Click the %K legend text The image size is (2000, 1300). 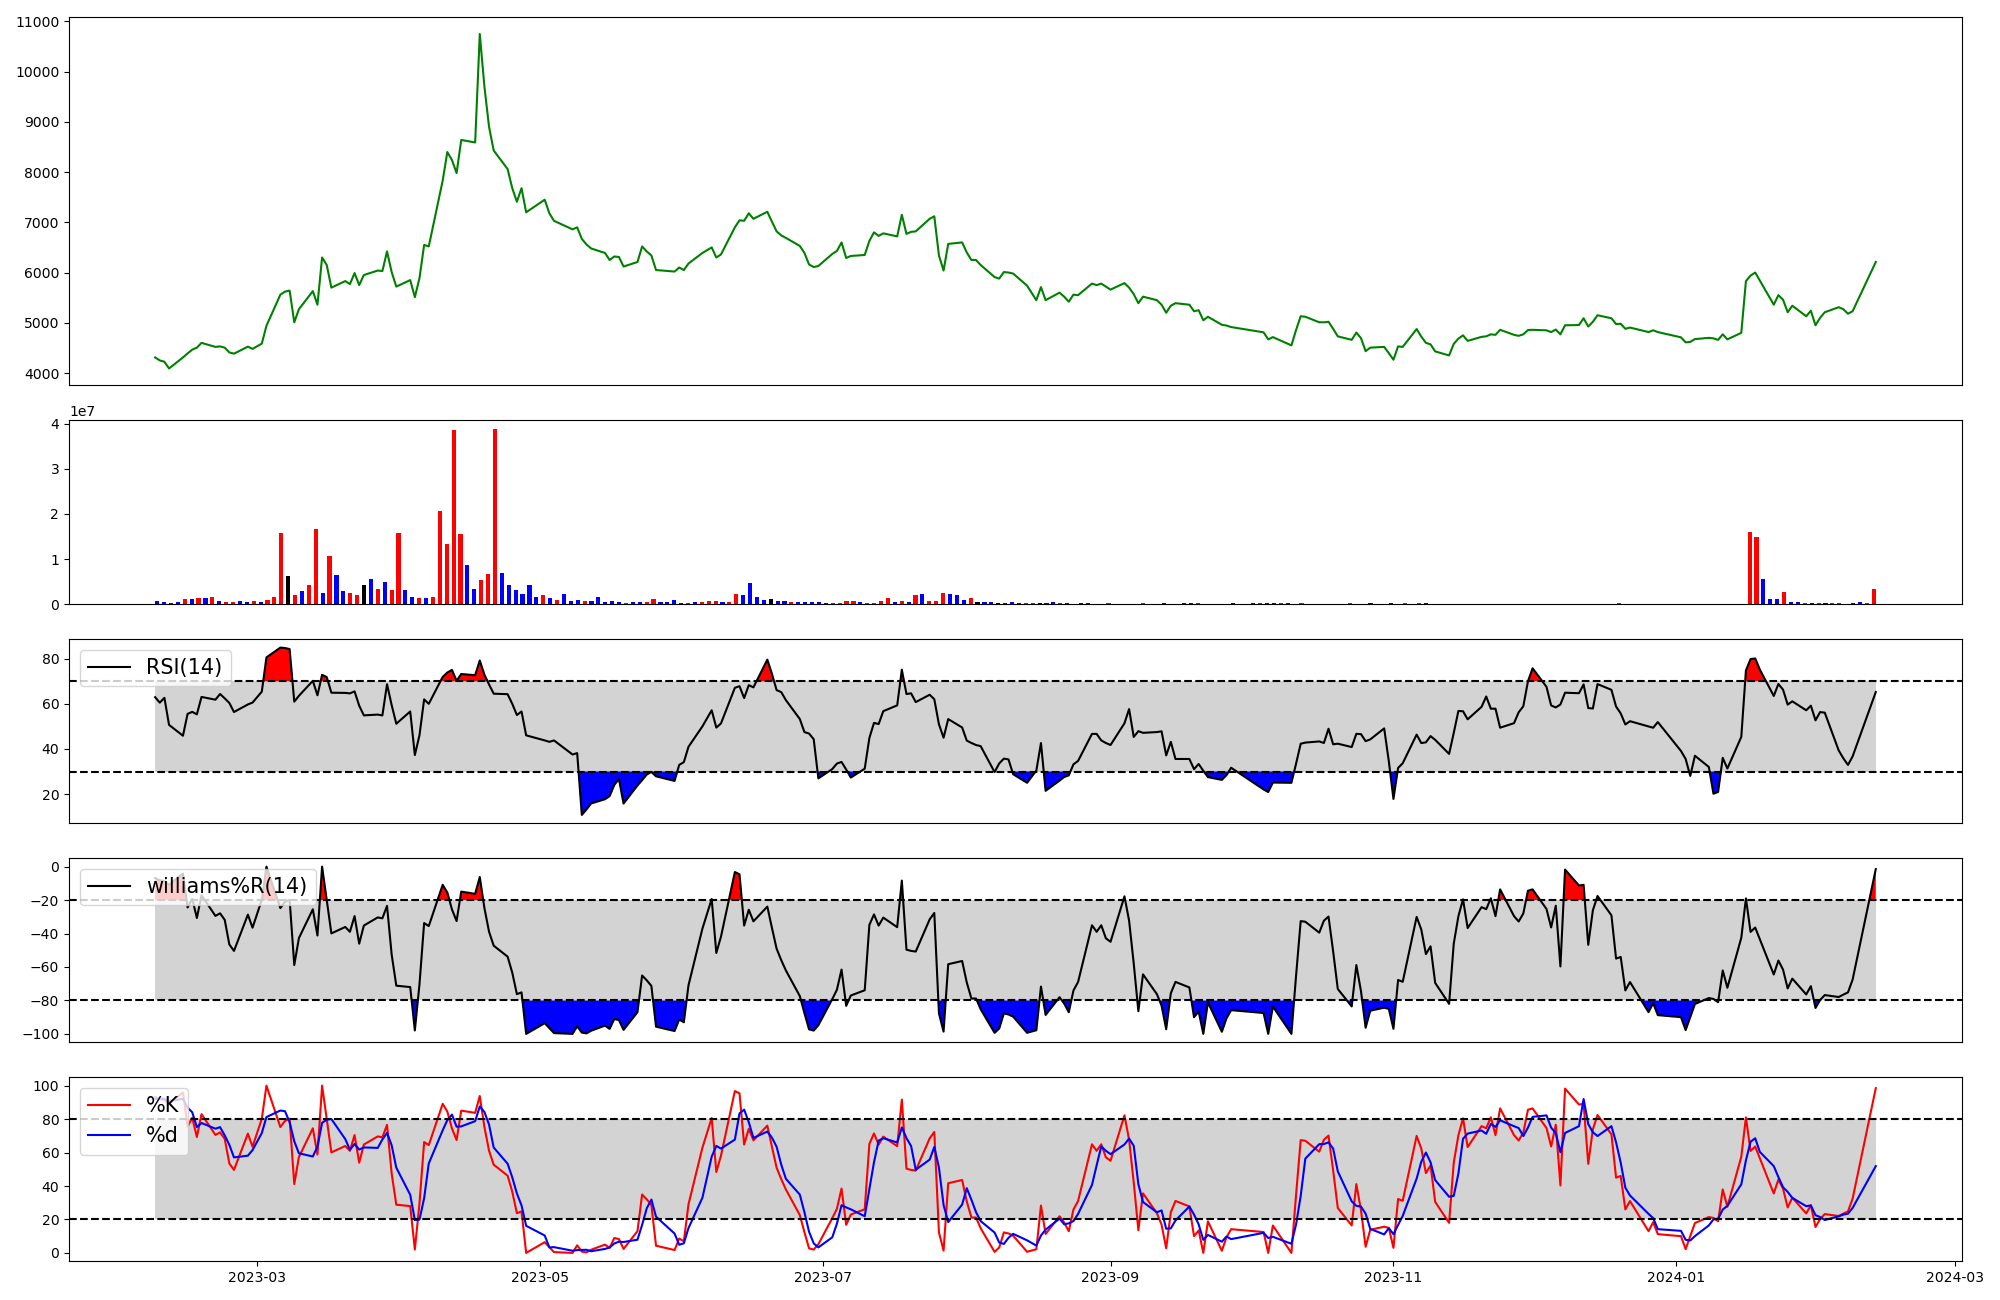(162, 1105)
